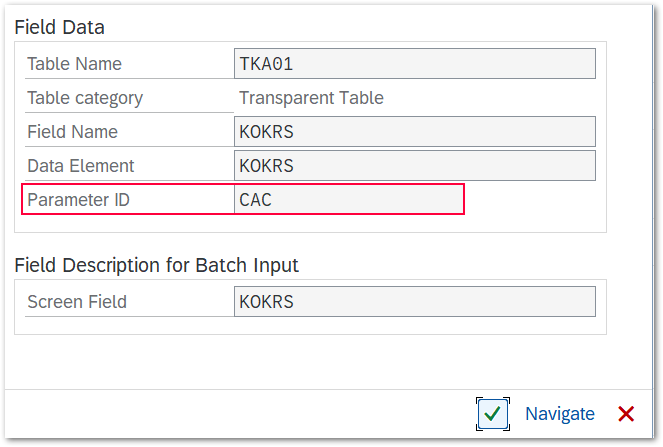Screen dimensions: 663x447
Task: Focus the Screen Field input box
Action: [414, 302]
